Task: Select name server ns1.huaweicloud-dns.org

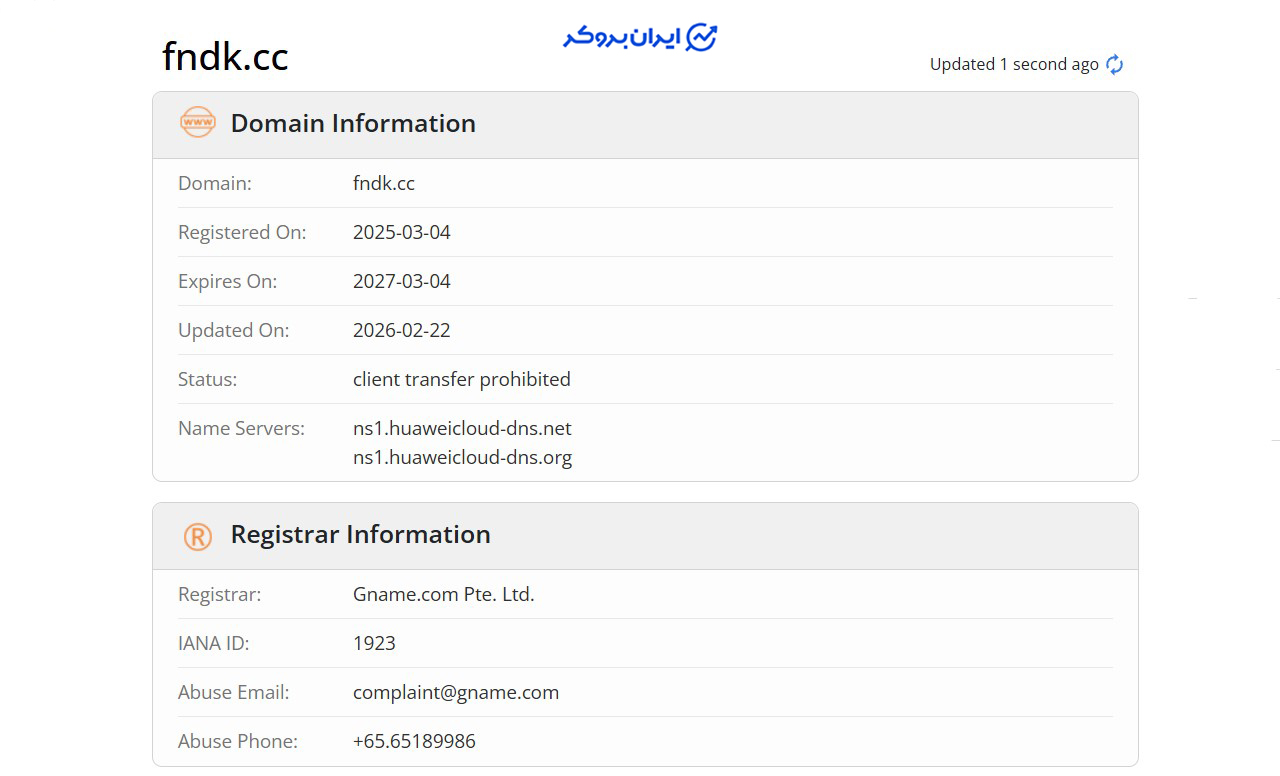Action: [462, 458]
